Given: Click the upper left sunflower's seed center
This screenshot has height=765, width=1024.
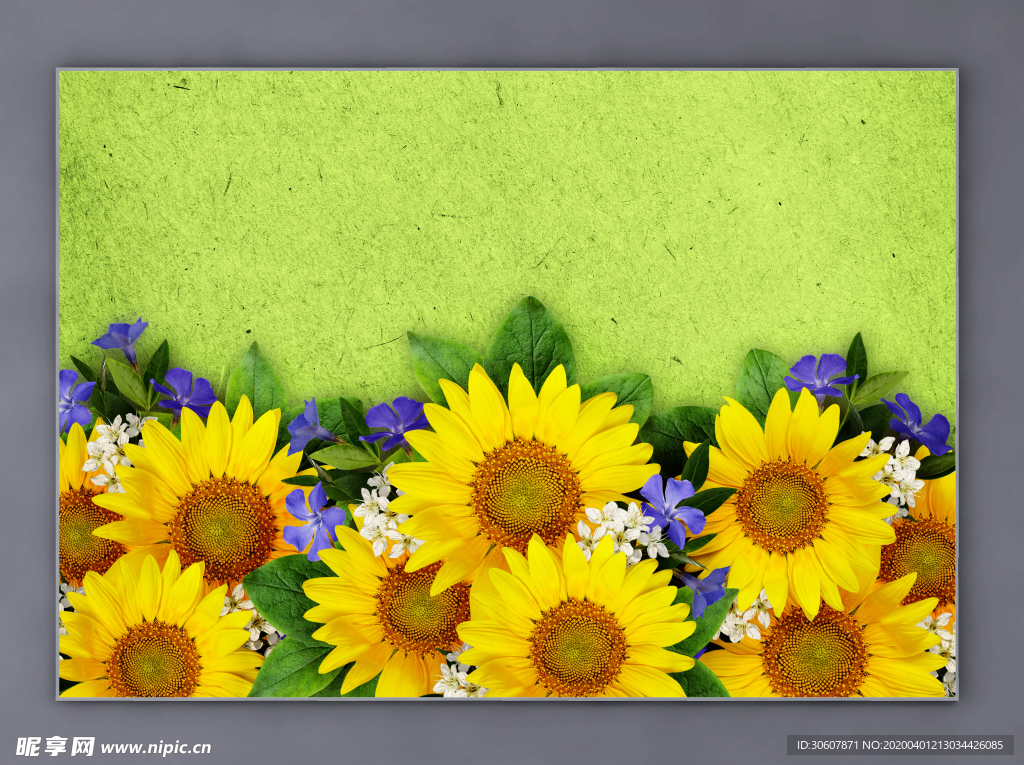Looking at the screenshot, I should click(222, 528).
